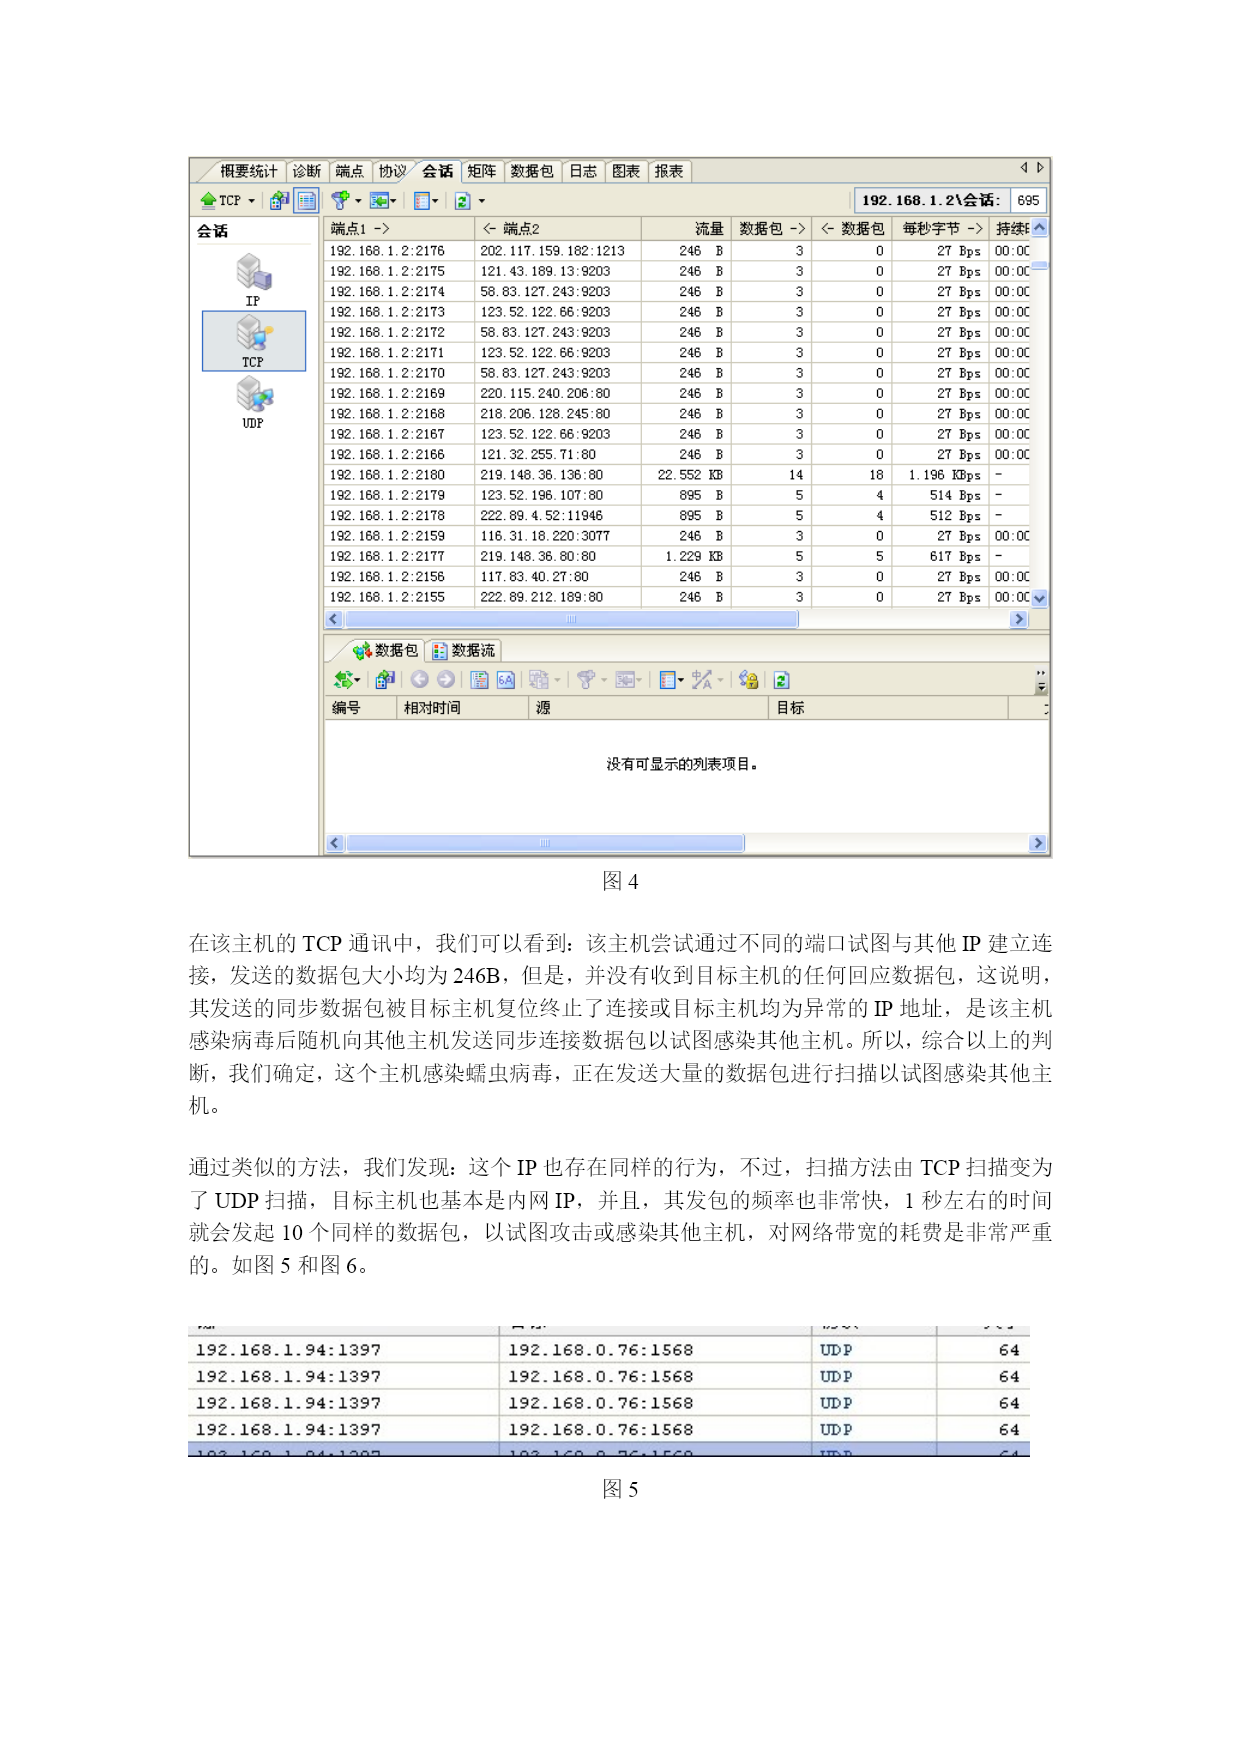The image size is (1241, 1754).
Task: Open the TCP protocol dropdown arrow
Action: [x=252, y=201]
